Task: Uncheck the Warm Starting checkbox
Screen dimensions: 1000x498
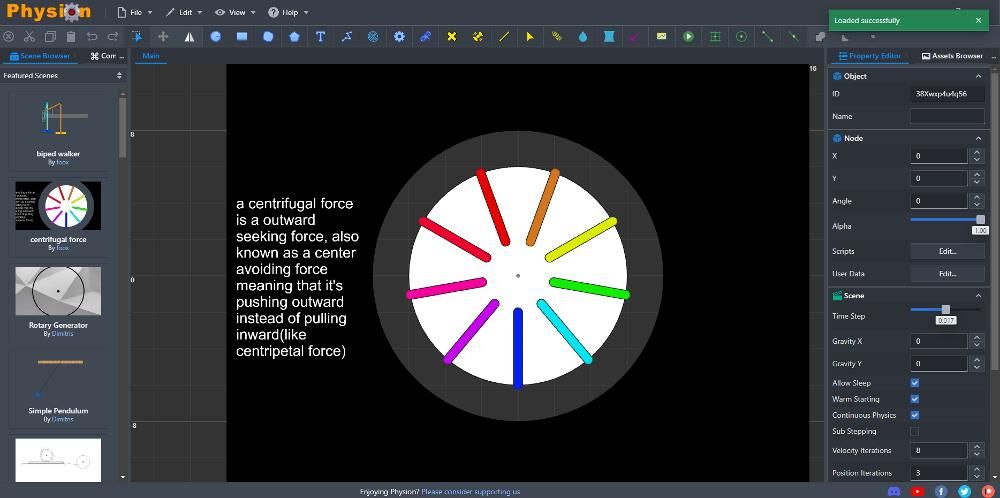Action: point(914,399)
